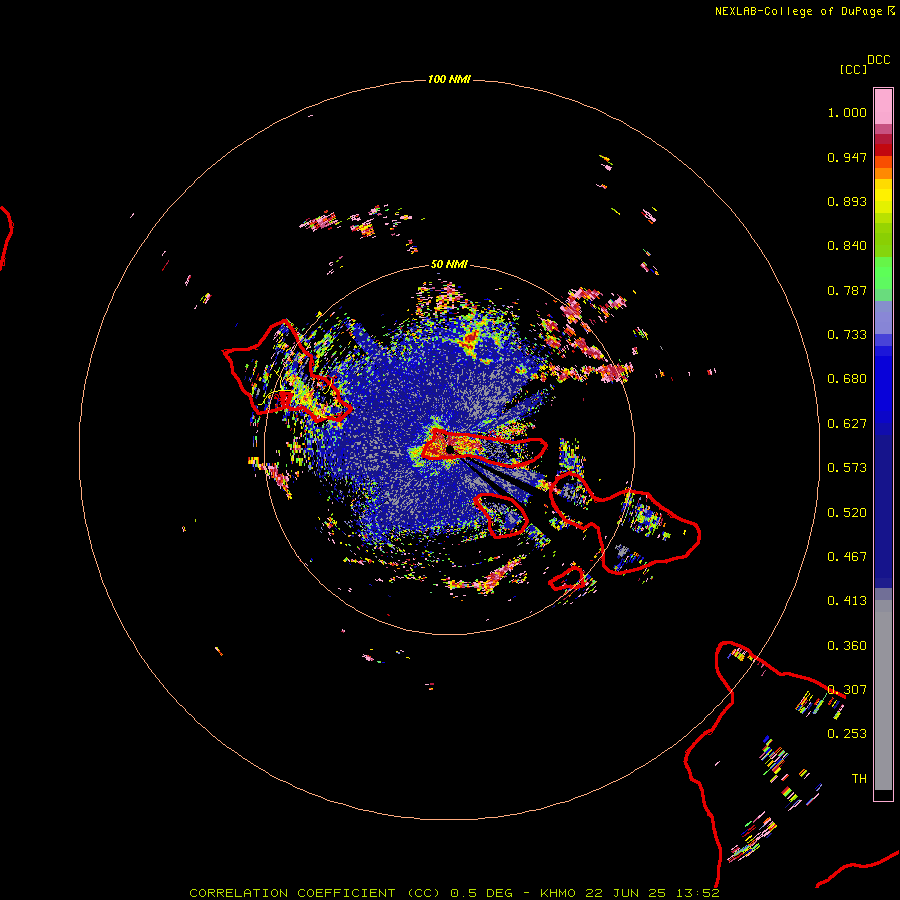Viewport: 900px width, 900px height.
Task: Click the 0.787 color scale value
Action: coord(847,290)
